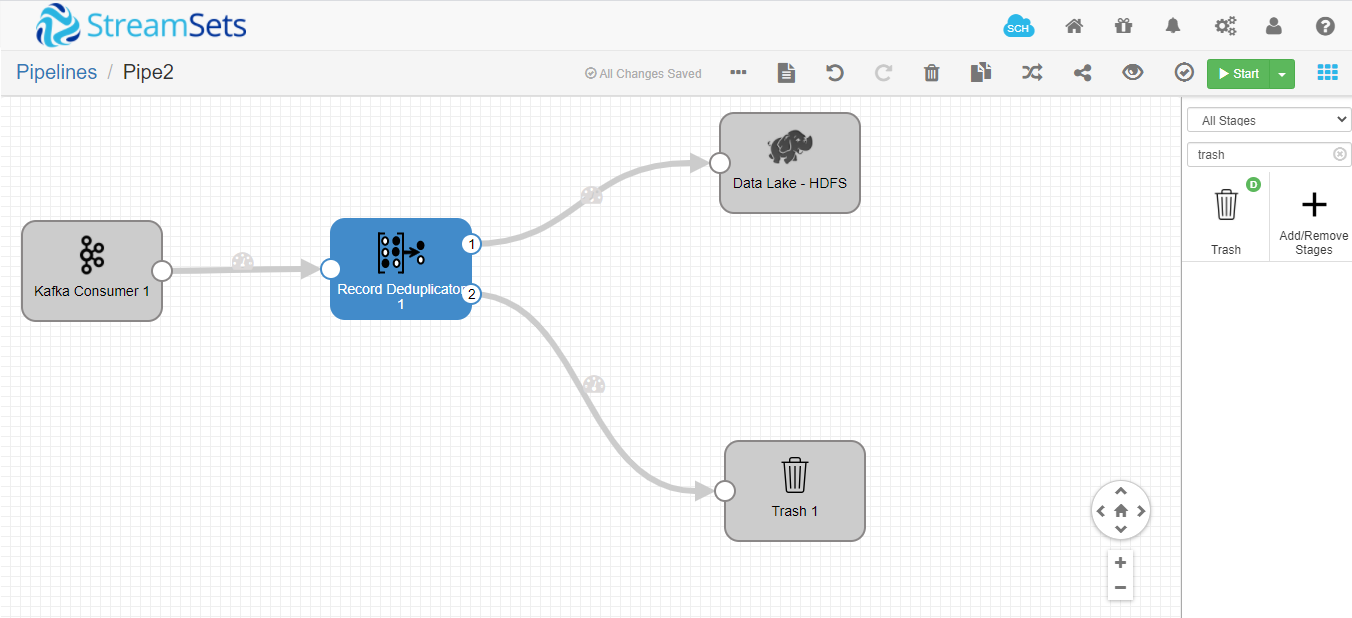The width and height of the screenshot is (1352, 618).
Task: Click the stream icon toward Data Lake - HDFS
Action: [x=592, y=195]
